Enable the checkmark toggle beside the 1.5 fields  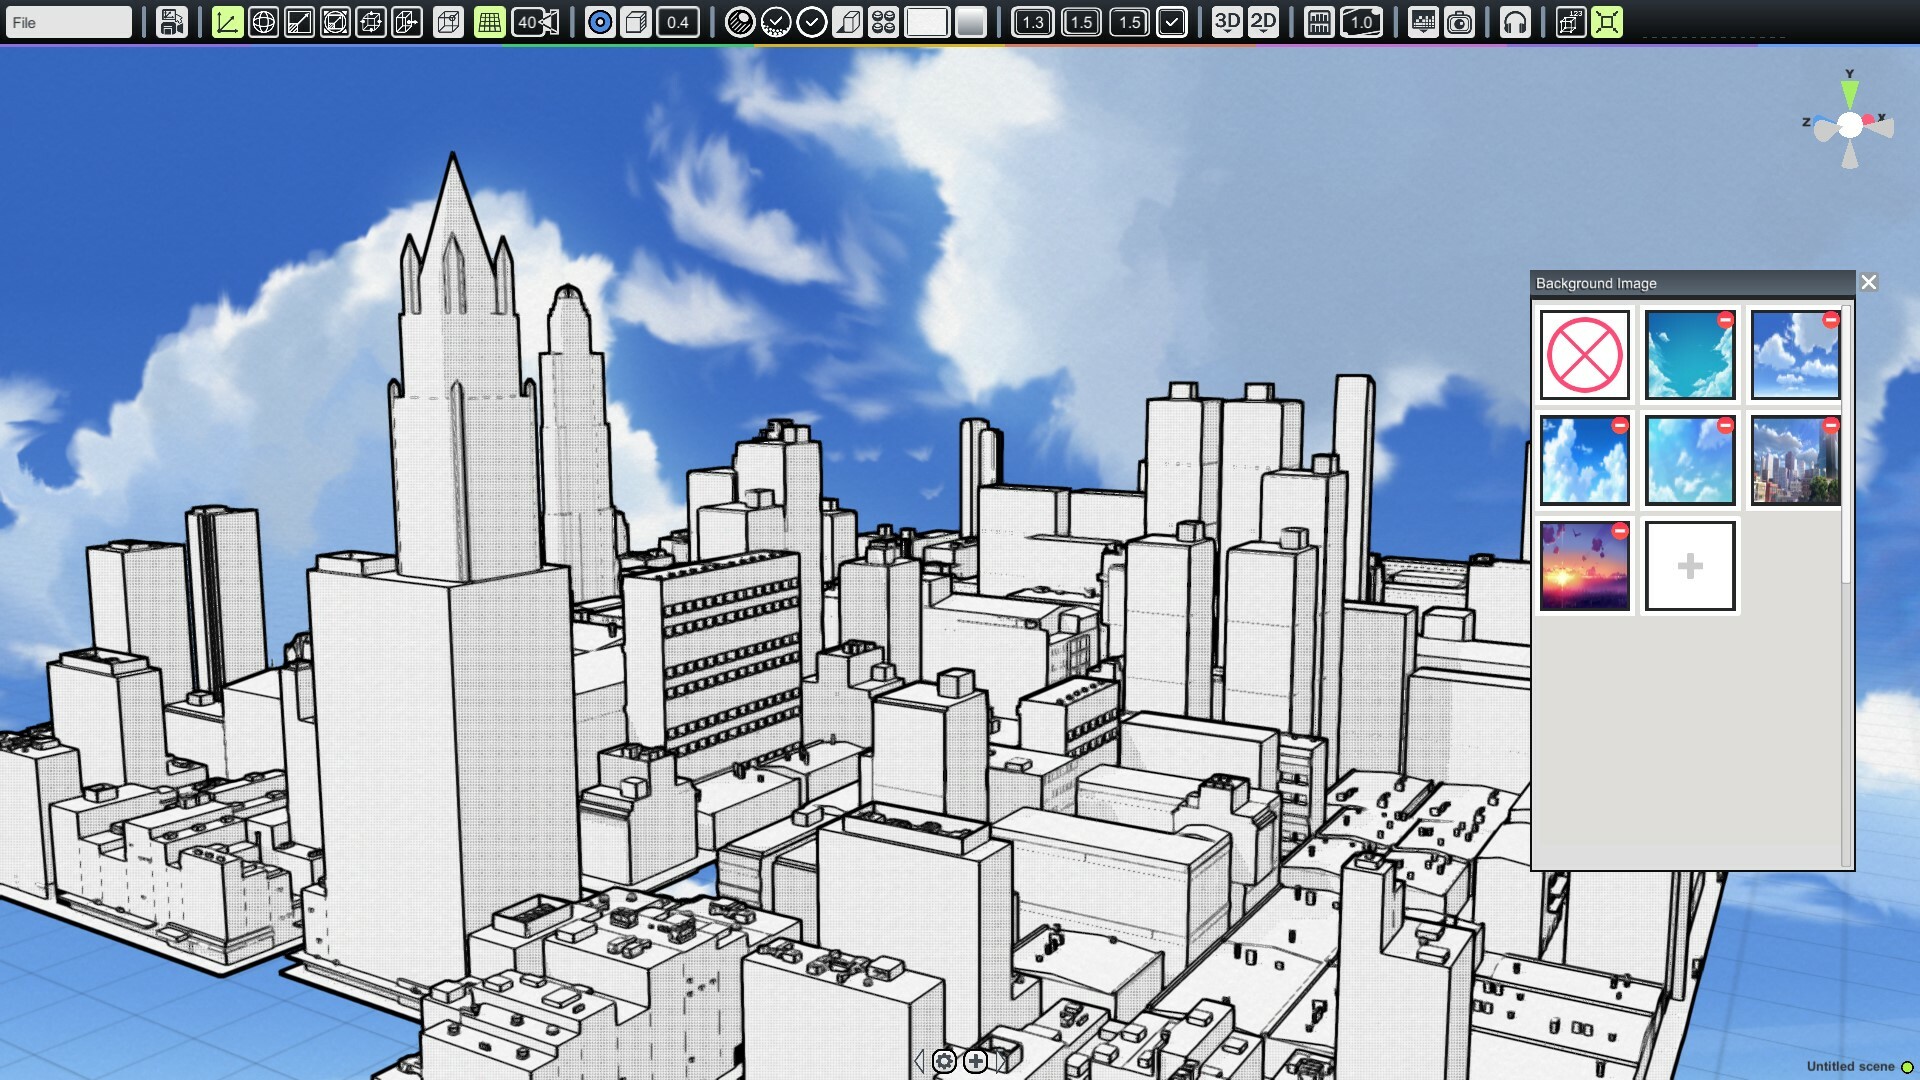click(1172, 22)
